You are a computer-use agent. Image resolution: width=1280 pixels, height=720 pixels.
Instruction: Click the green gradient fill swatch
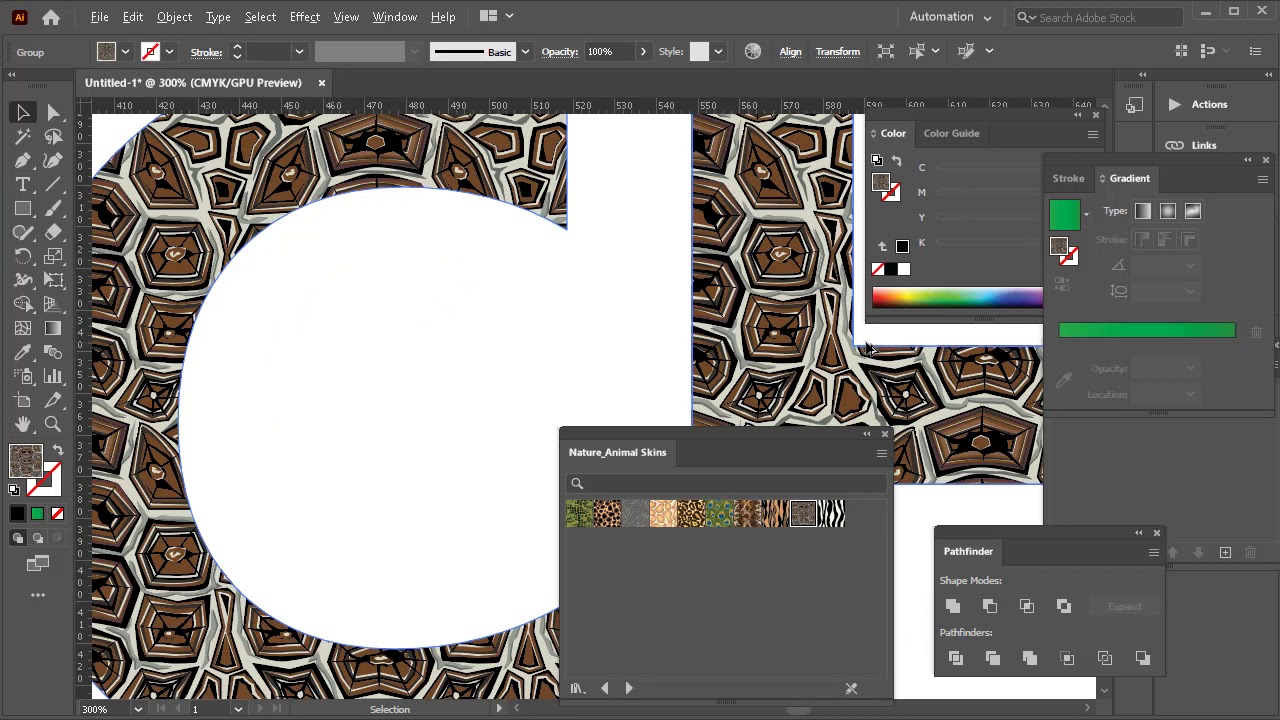tap(1064, 214)
